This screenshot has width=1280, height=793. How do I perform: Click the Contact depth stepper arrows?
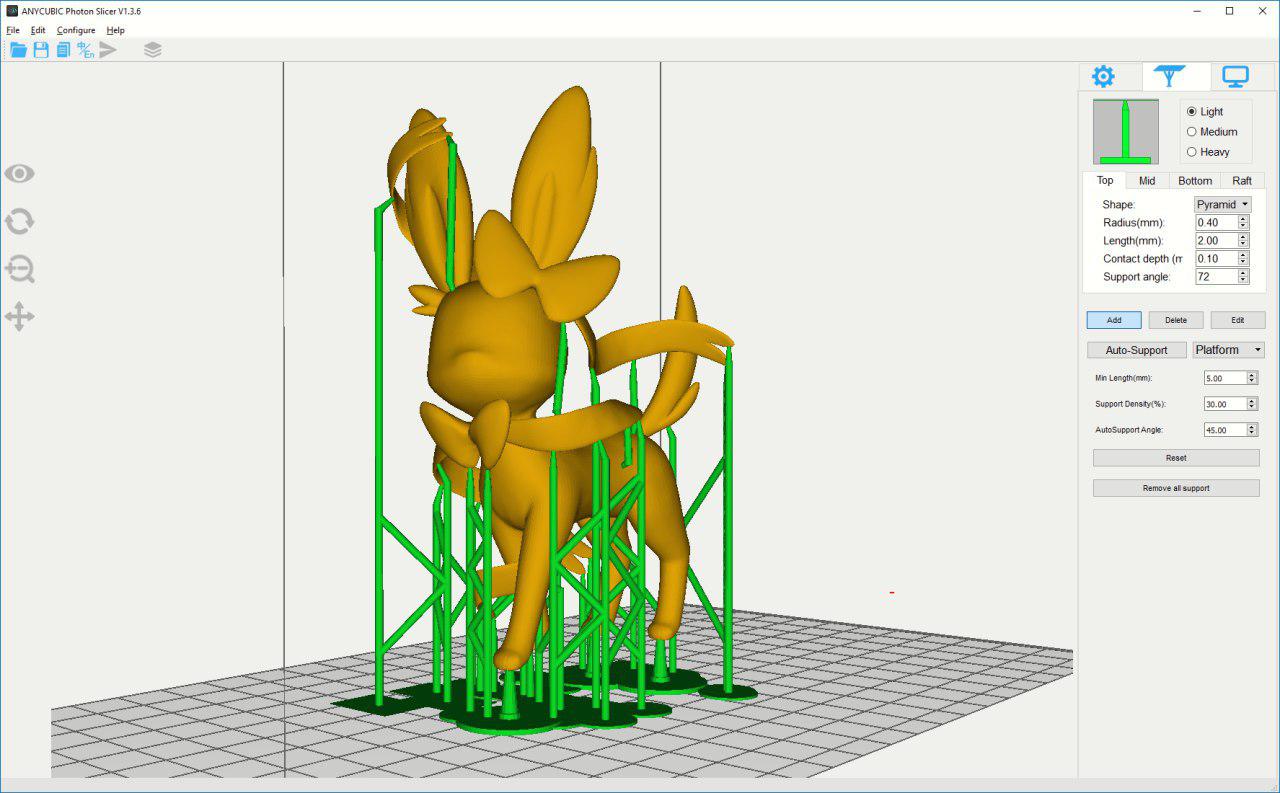point(1243,258)
